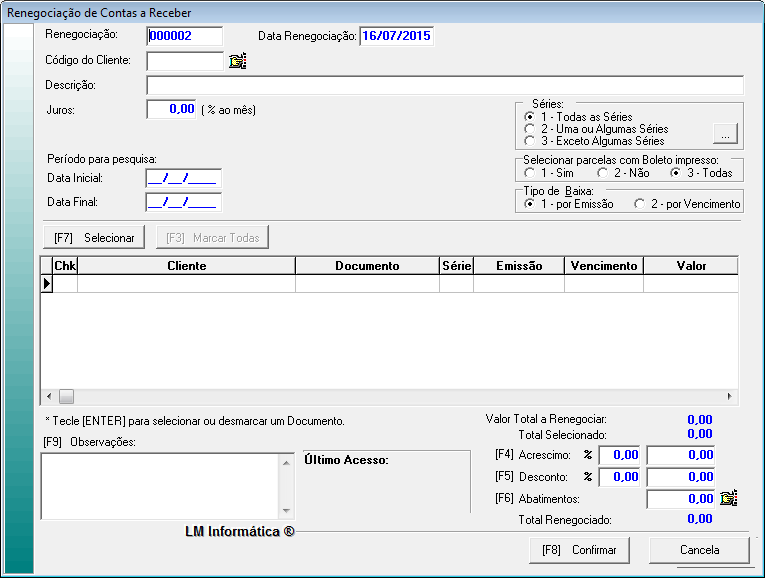This screenshot has height=578, width=765.
Task: Select '1 - Todas as Séries' option
Action: point(529,118)
